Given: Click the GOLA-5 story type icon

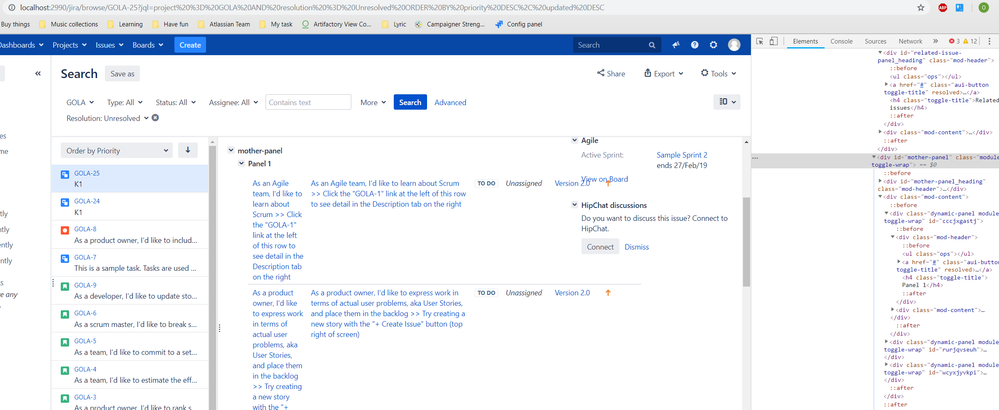Looking at the screenshot, I should coord(65,343).
